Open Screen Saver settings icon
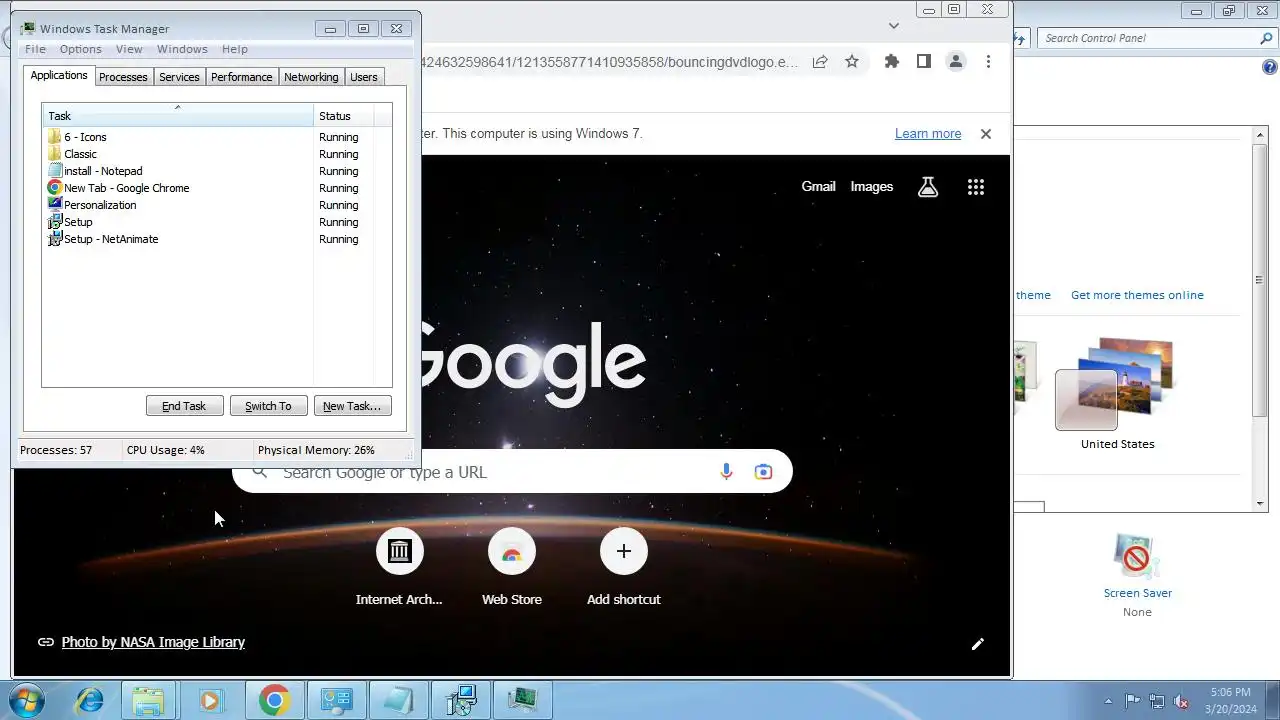This screenshot has width=1280, height=720. (1137, 555)
